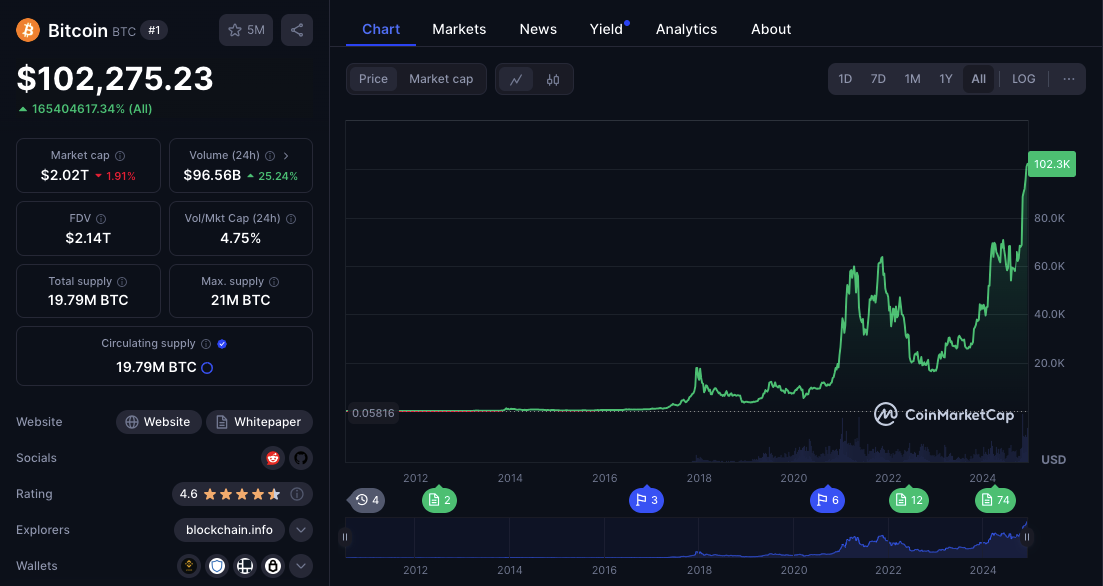Image resolution: width=1103 pixels, height=586 pixels.
Task: Open the Analytics tab
Action: click(686, 29)
